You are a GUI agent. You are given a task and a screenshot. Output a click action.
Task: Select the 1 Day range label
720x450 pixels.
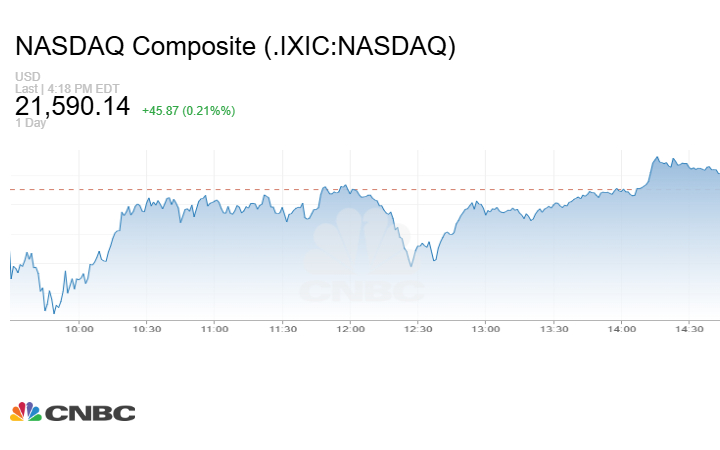pos(31,123)
